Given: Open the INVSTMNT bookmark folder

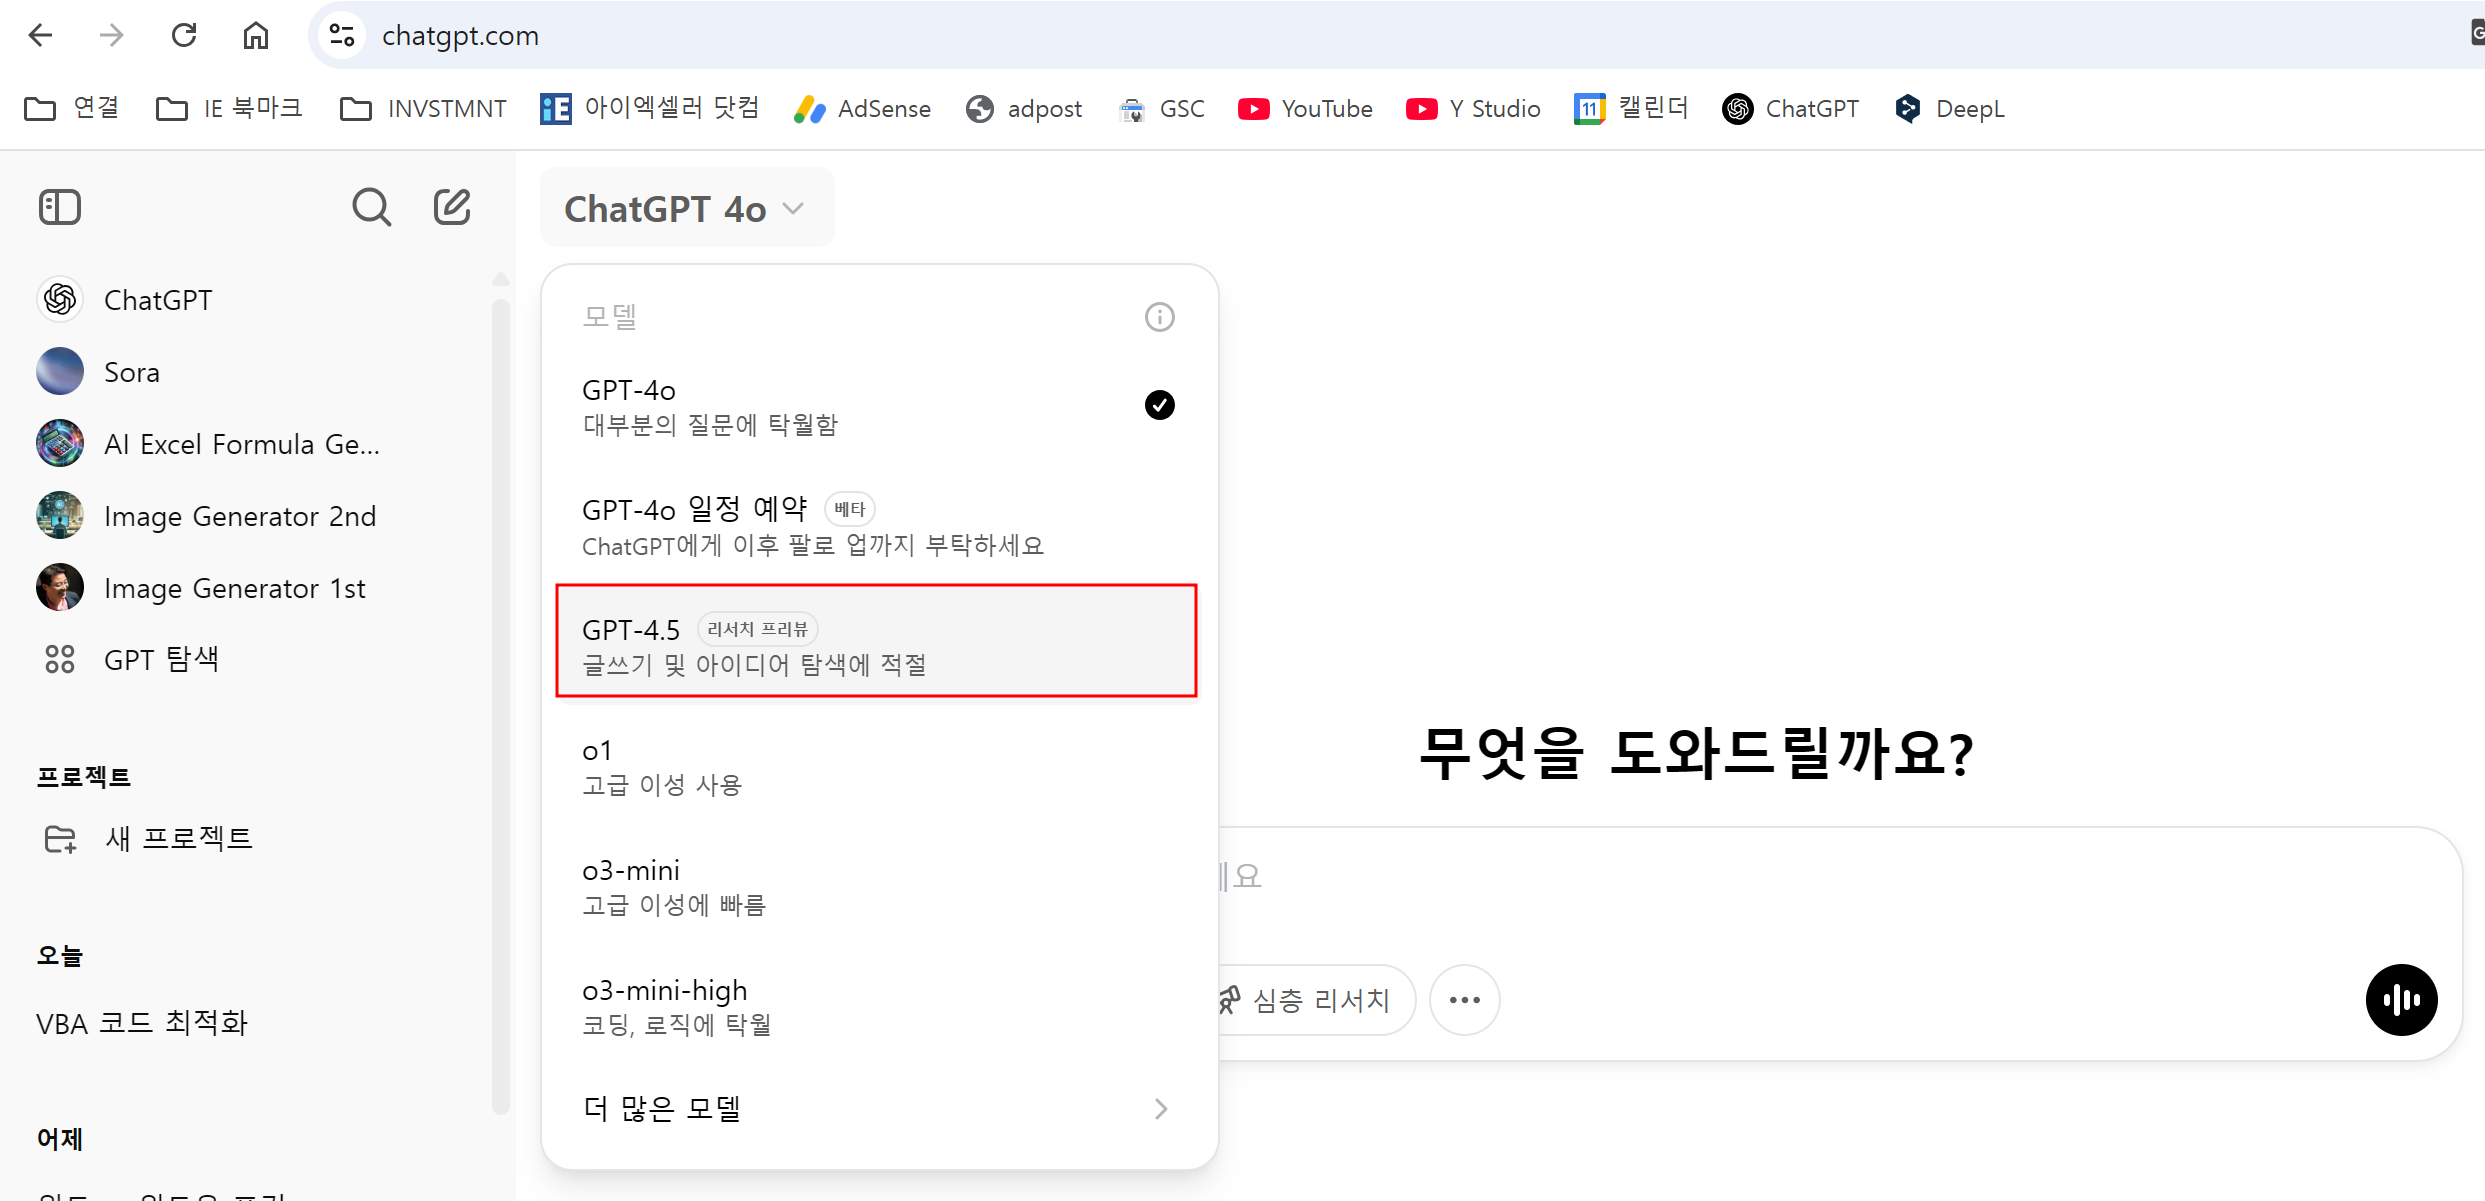Looking at the screenshot, I should click(423, 108).
